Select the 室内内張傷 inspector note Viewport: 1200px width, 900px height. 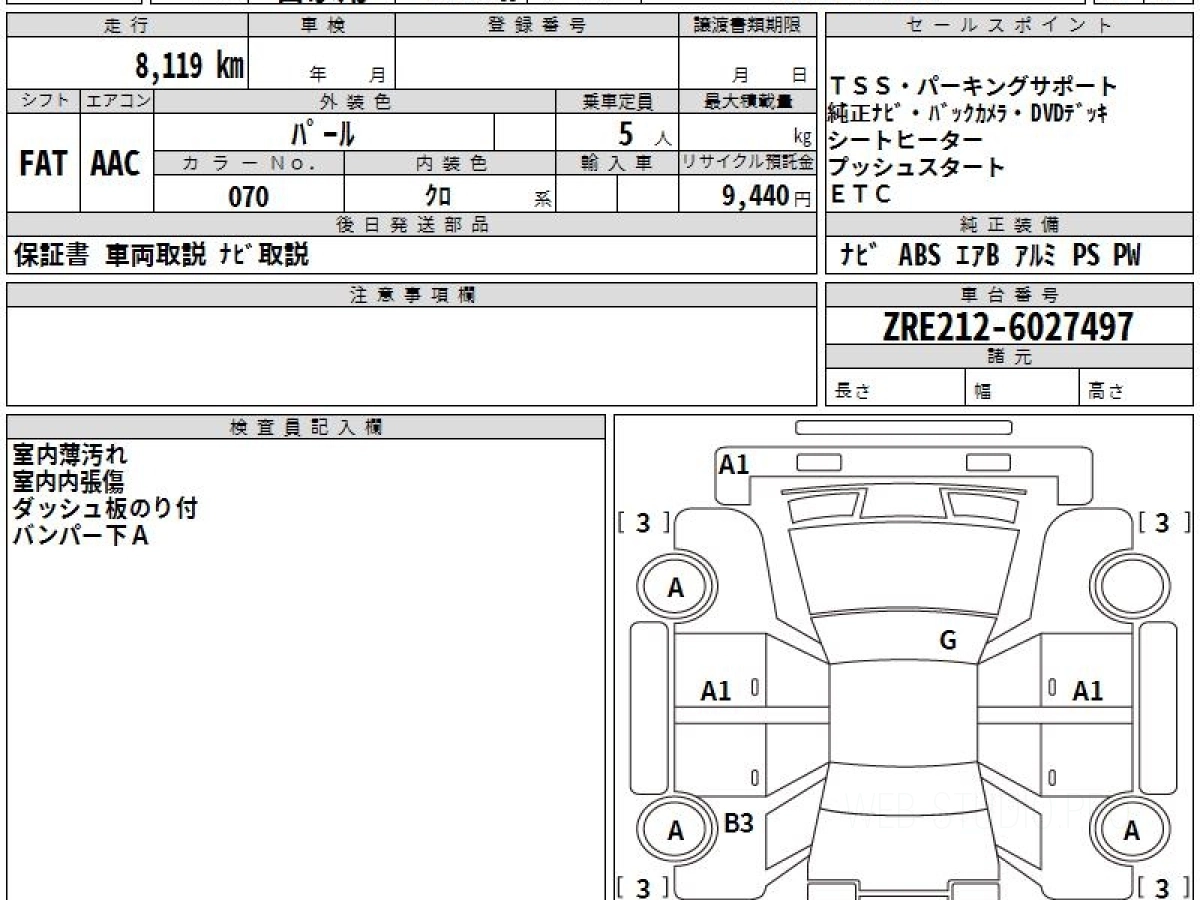pyautogui.click(x=69, y=481)
